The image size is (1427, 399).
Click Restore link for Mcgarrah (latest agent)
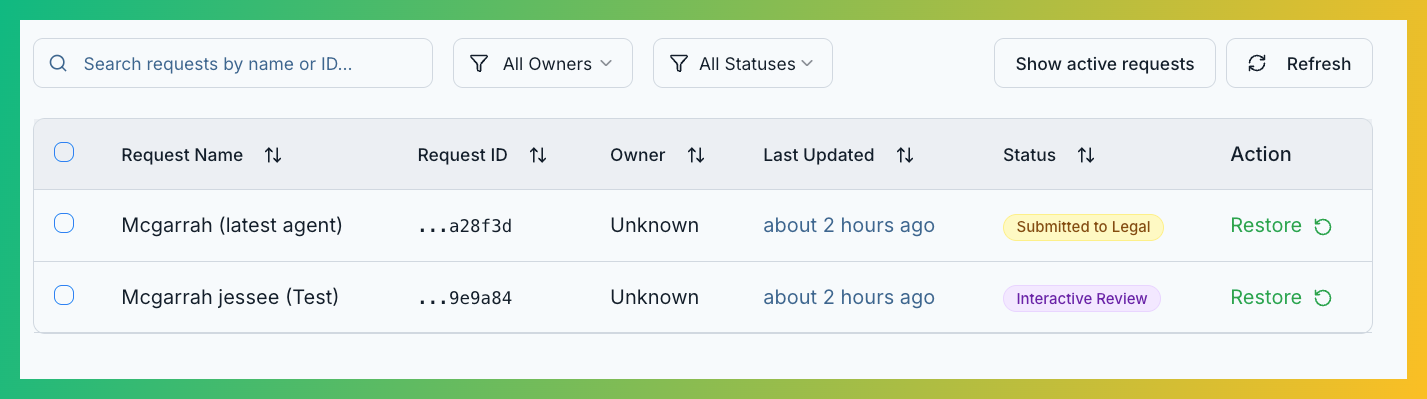1266,226
